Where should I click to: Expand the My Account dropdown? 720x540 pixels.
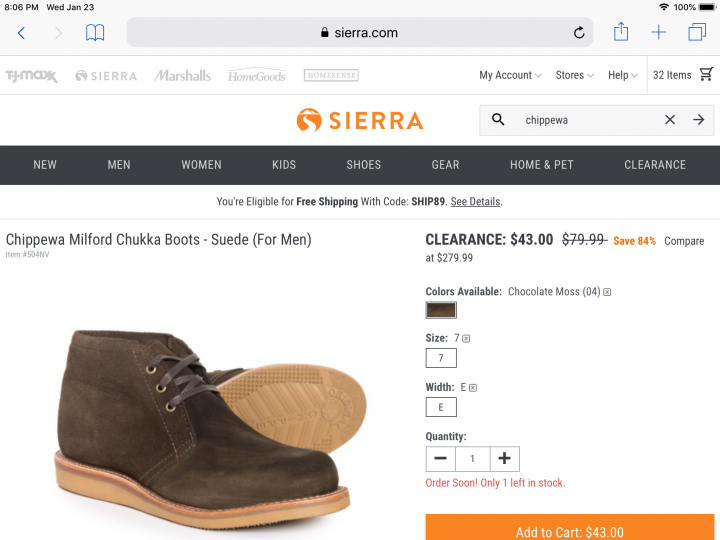510,75
